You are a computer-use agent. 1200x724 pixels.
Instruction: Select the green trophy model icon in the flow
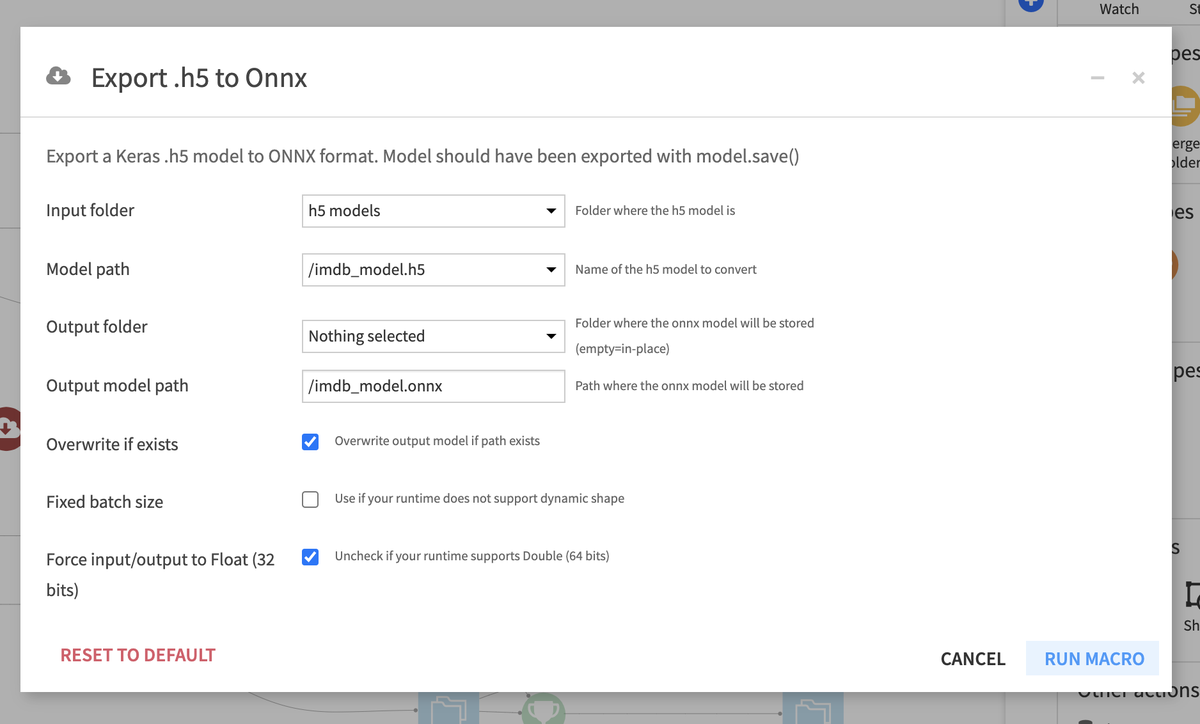(x=543, y=708)
